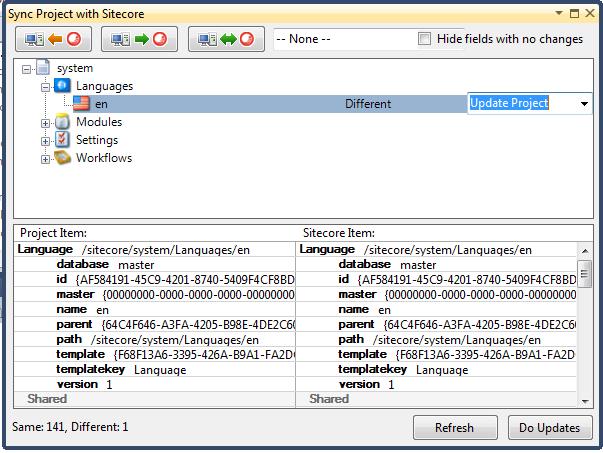This screenshot has width=603, height=453.
Task: Click the Modules icon
Action: tap(62, 122)
